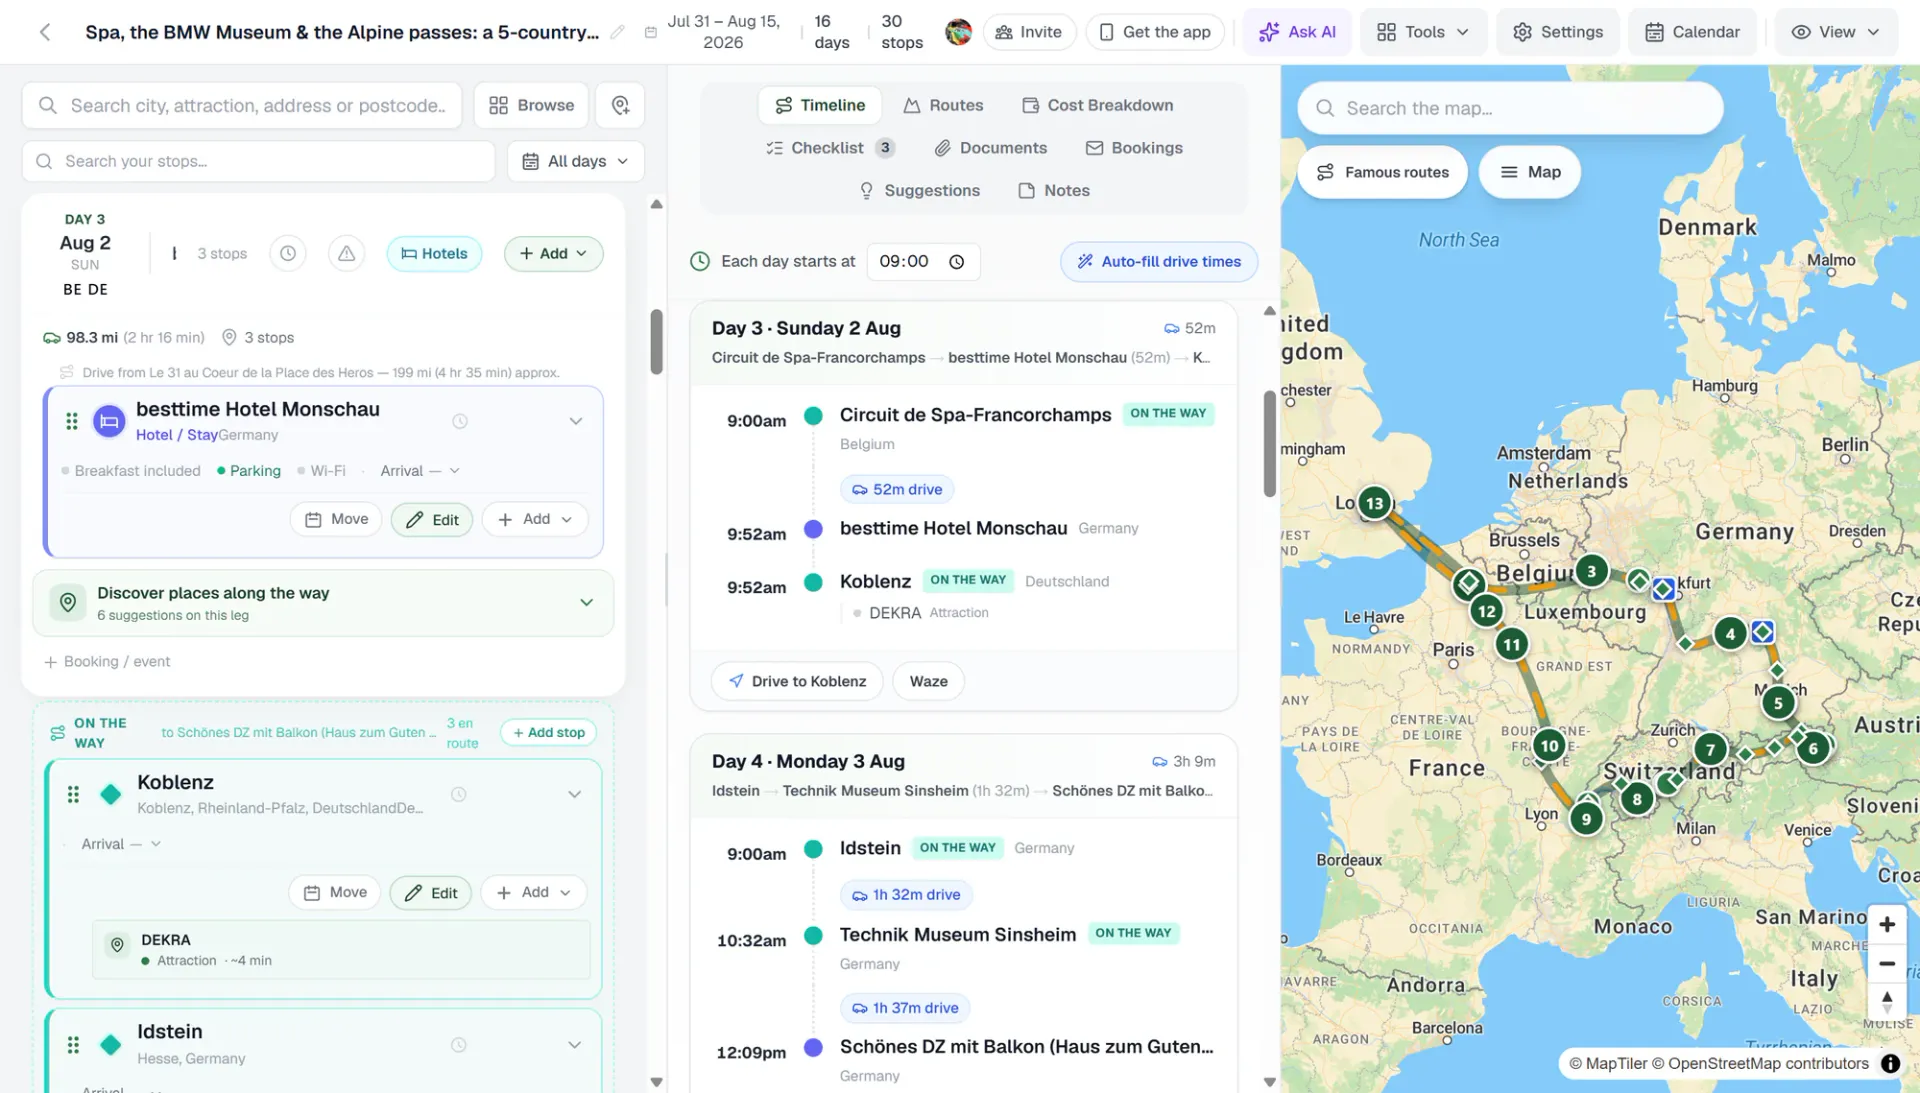Toggle Parking amenity
Image resolution: width=1920 pixels, height=1093 pixels.
point(249,471)
